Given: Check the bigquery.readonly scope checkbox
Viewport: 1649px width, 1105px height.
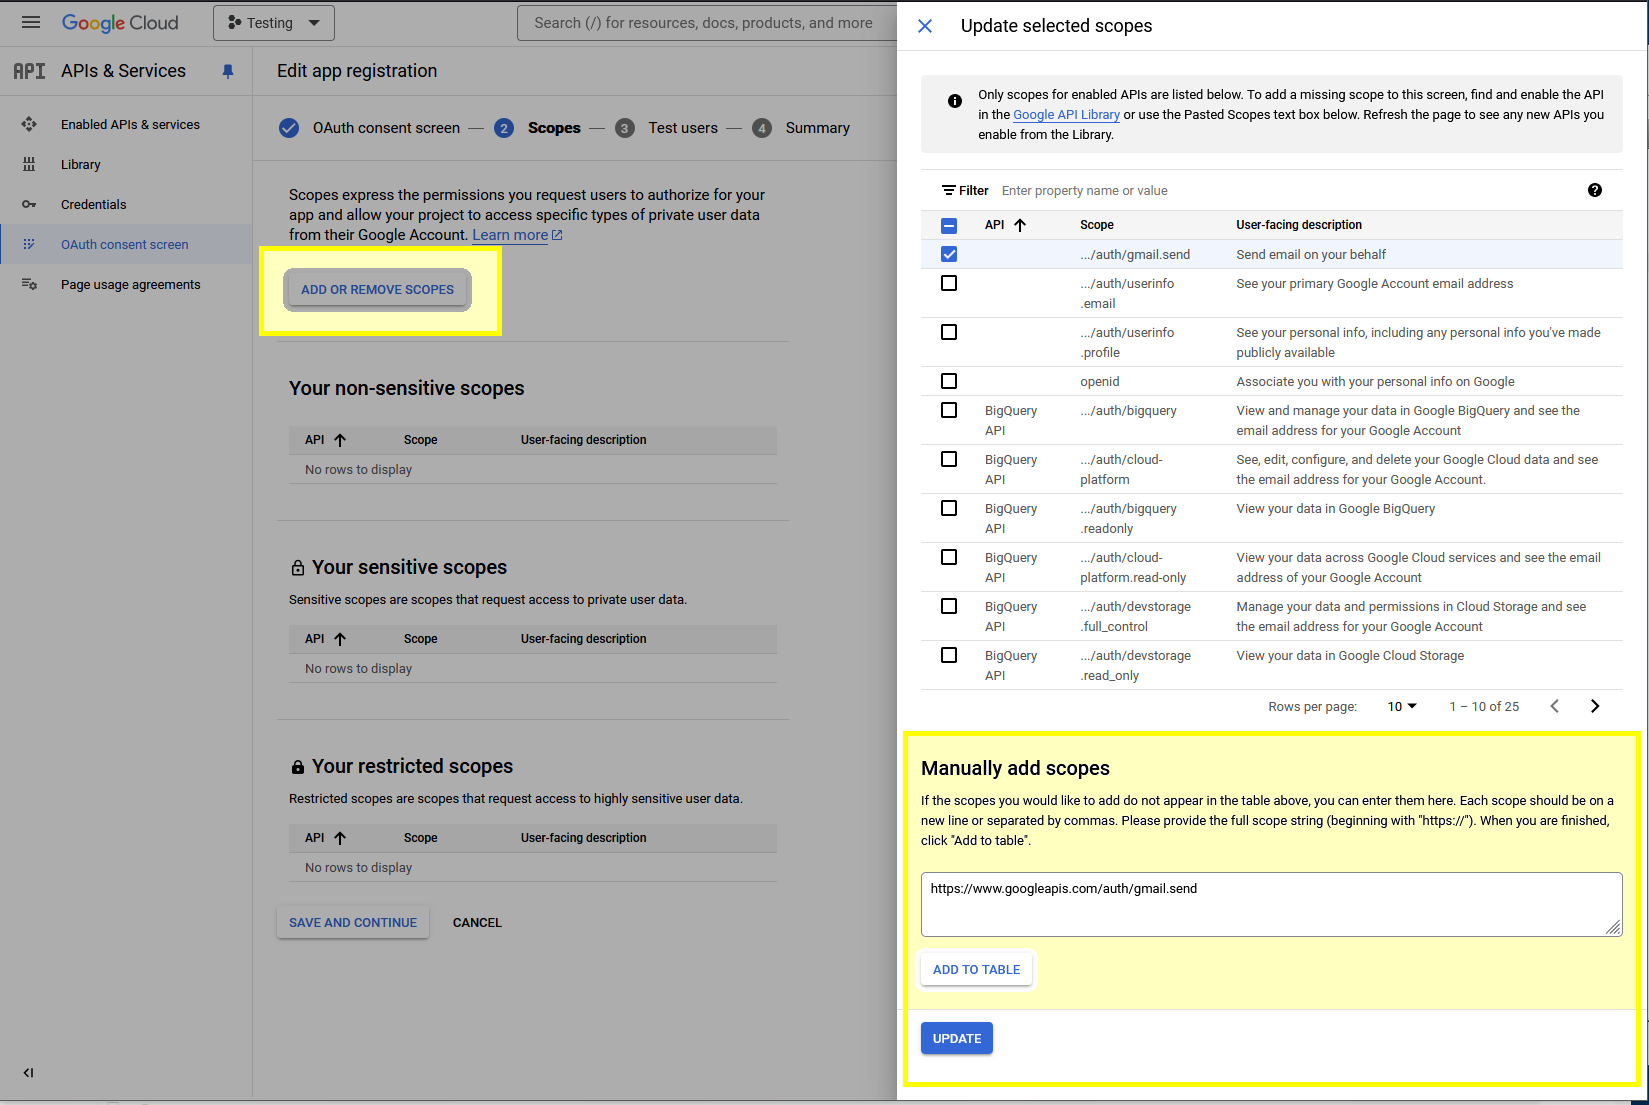Looking at the screenshot, I should (949, 508).
